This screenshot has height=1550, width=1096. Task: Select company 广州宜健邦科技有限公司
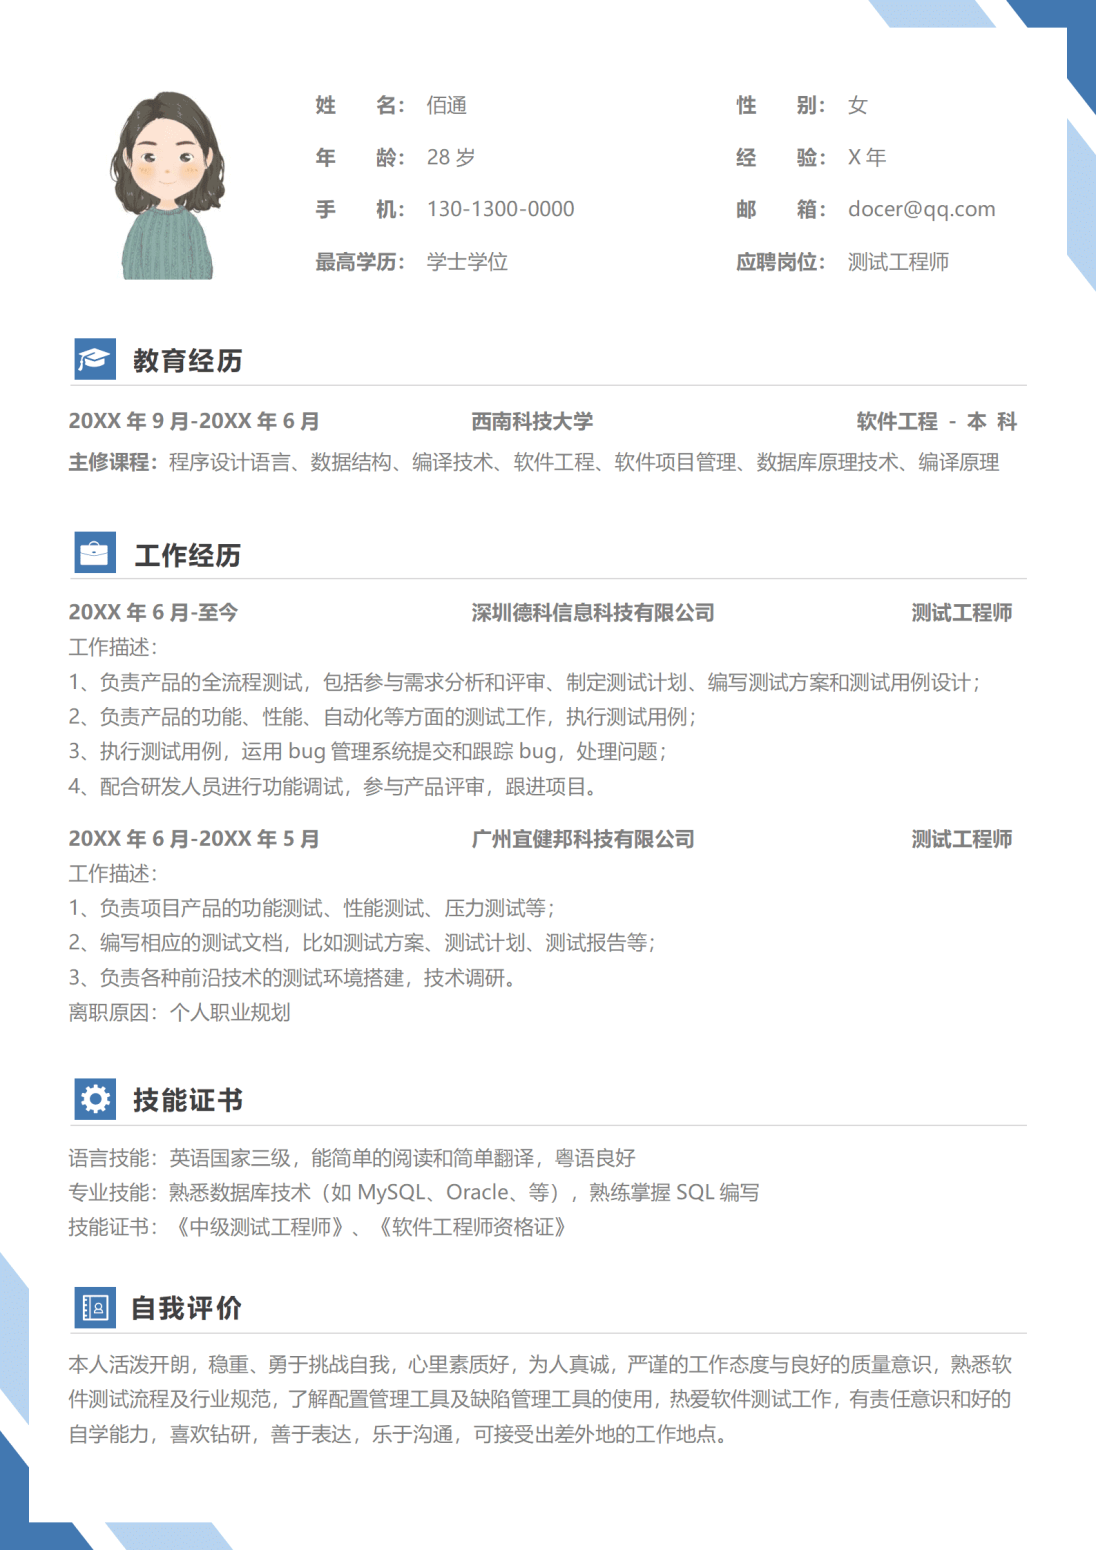(x=583, y=839)
